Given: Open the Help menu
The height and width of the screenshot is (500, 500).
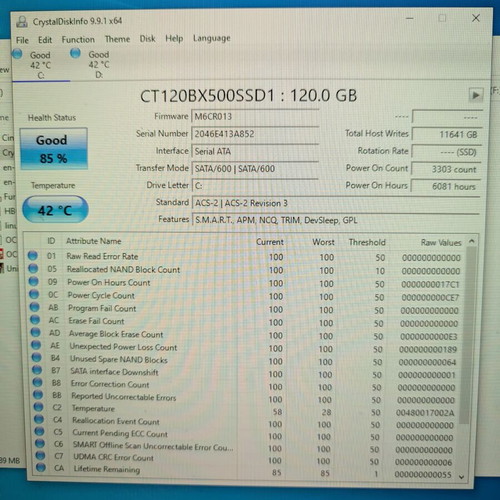Looking at the screenshot, I should tap(174, 39).
